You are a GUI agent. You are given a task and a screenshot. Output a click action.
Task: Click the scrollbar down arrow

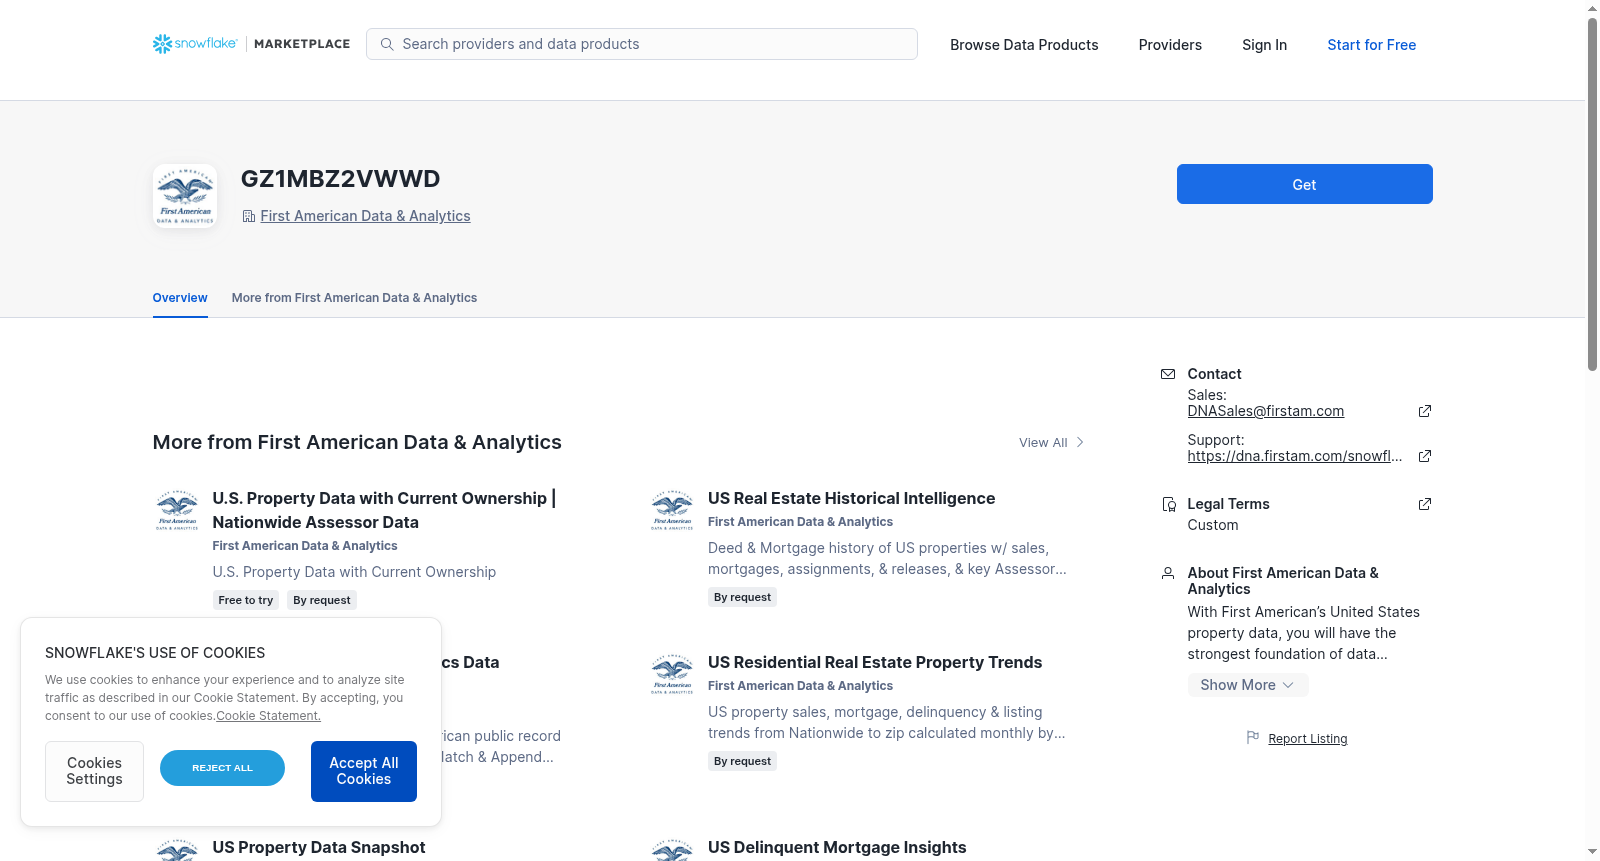pos(1592,852)
